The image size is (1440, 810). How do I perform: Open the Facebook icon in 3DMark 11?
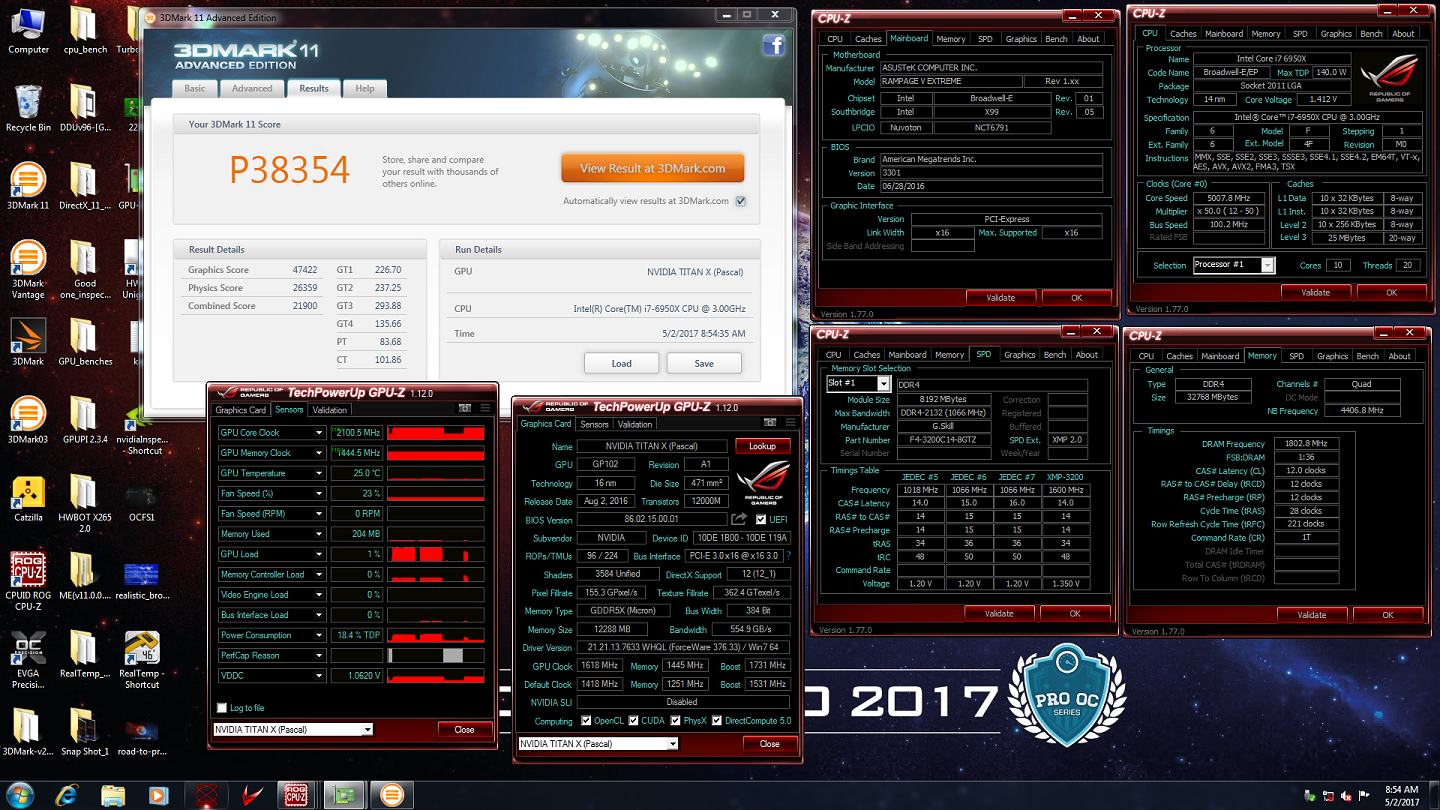pos(773,45)
